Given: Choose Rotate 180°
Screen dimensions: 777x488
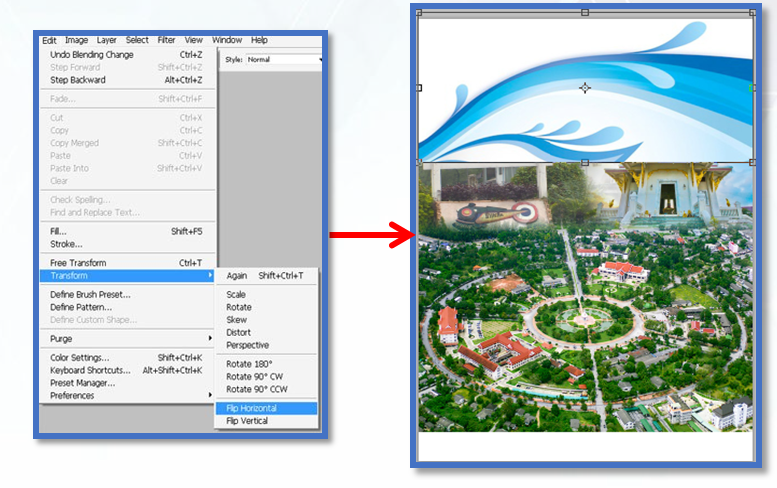Looking at the screenshot, I should [x=267, y=364].
